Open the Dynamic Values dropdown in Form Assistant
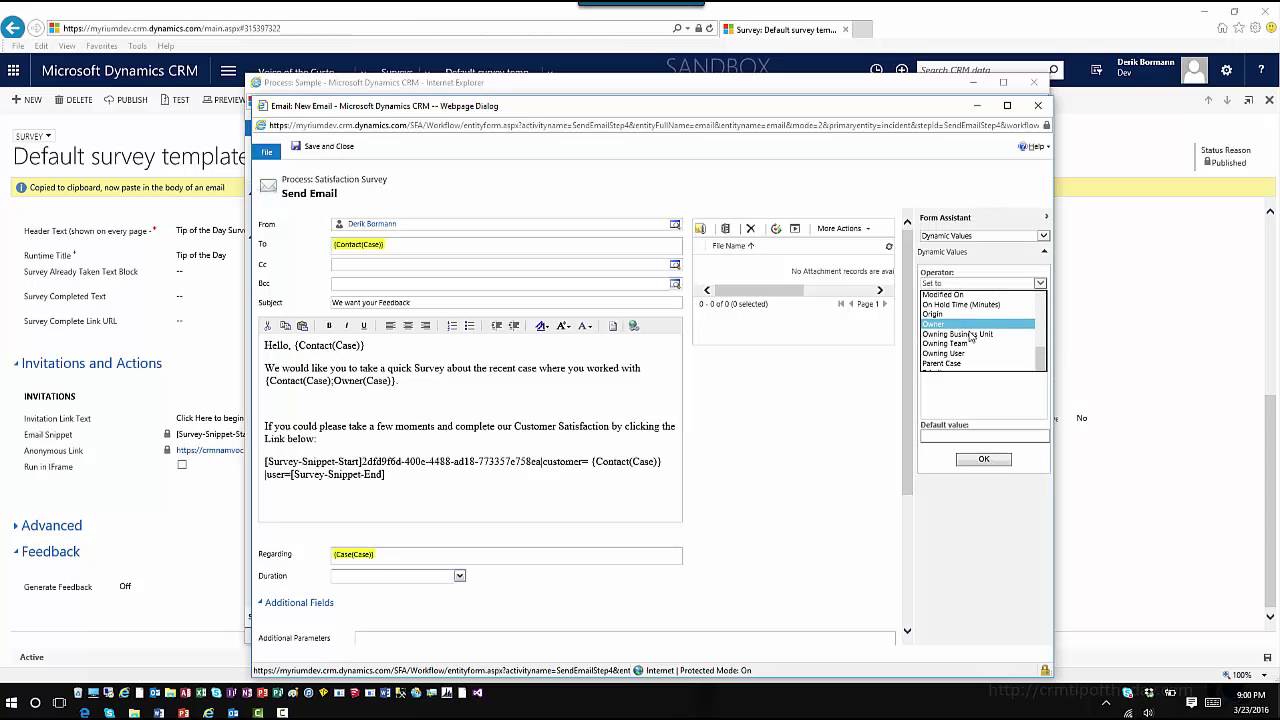This screenshot has width=1280, height=720. (x=983, y=236)
